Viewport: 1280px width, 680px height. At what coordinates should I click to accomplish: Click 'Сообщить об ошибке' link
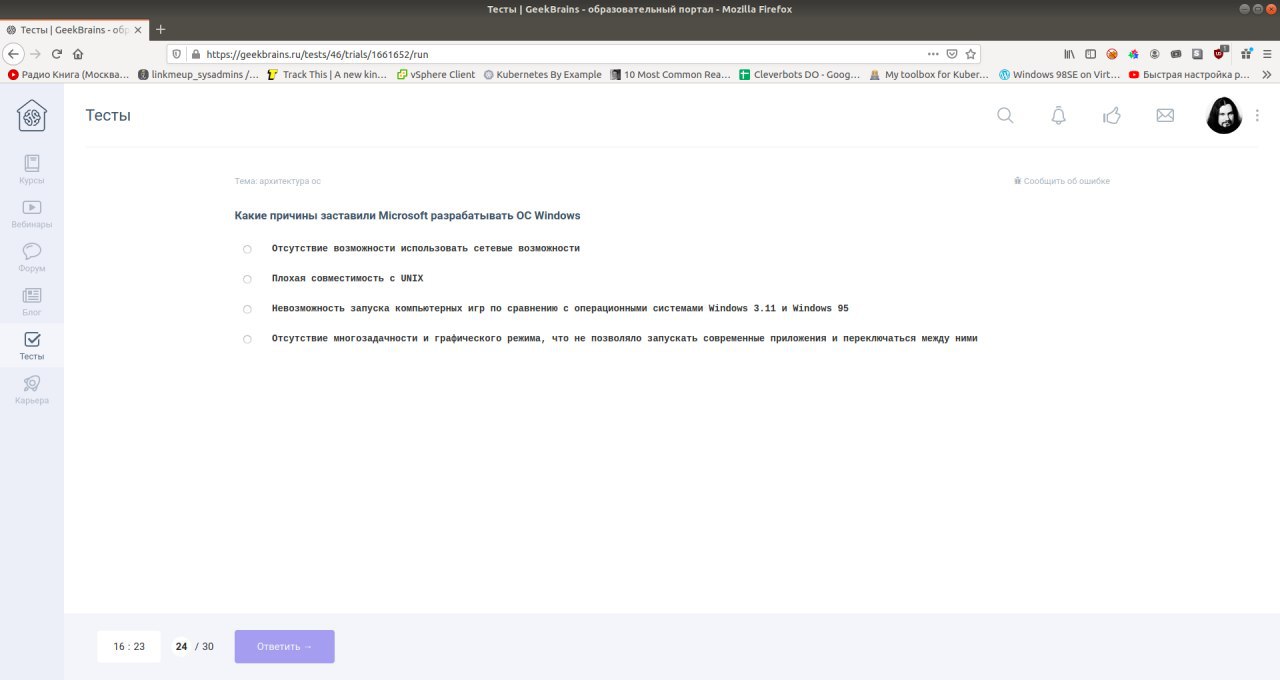click(1061, 181)
